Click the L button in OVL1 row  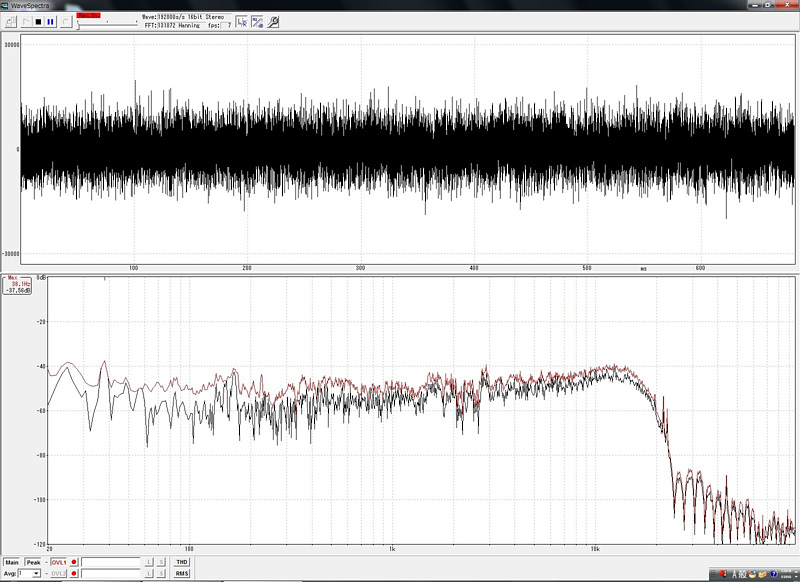[149, 562]
